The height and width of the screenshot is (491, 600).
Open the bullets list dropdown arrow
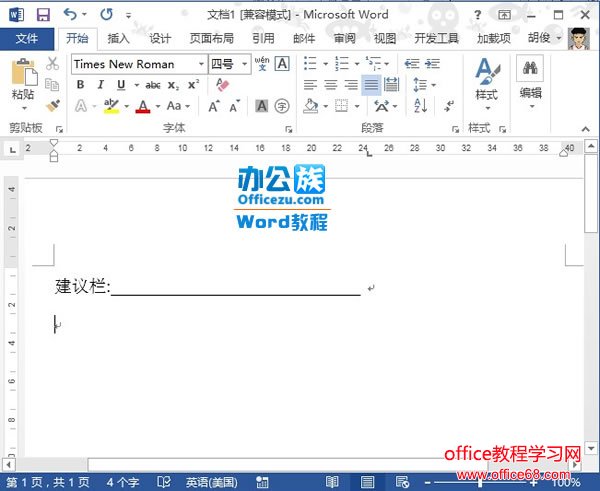pos(326,64)
